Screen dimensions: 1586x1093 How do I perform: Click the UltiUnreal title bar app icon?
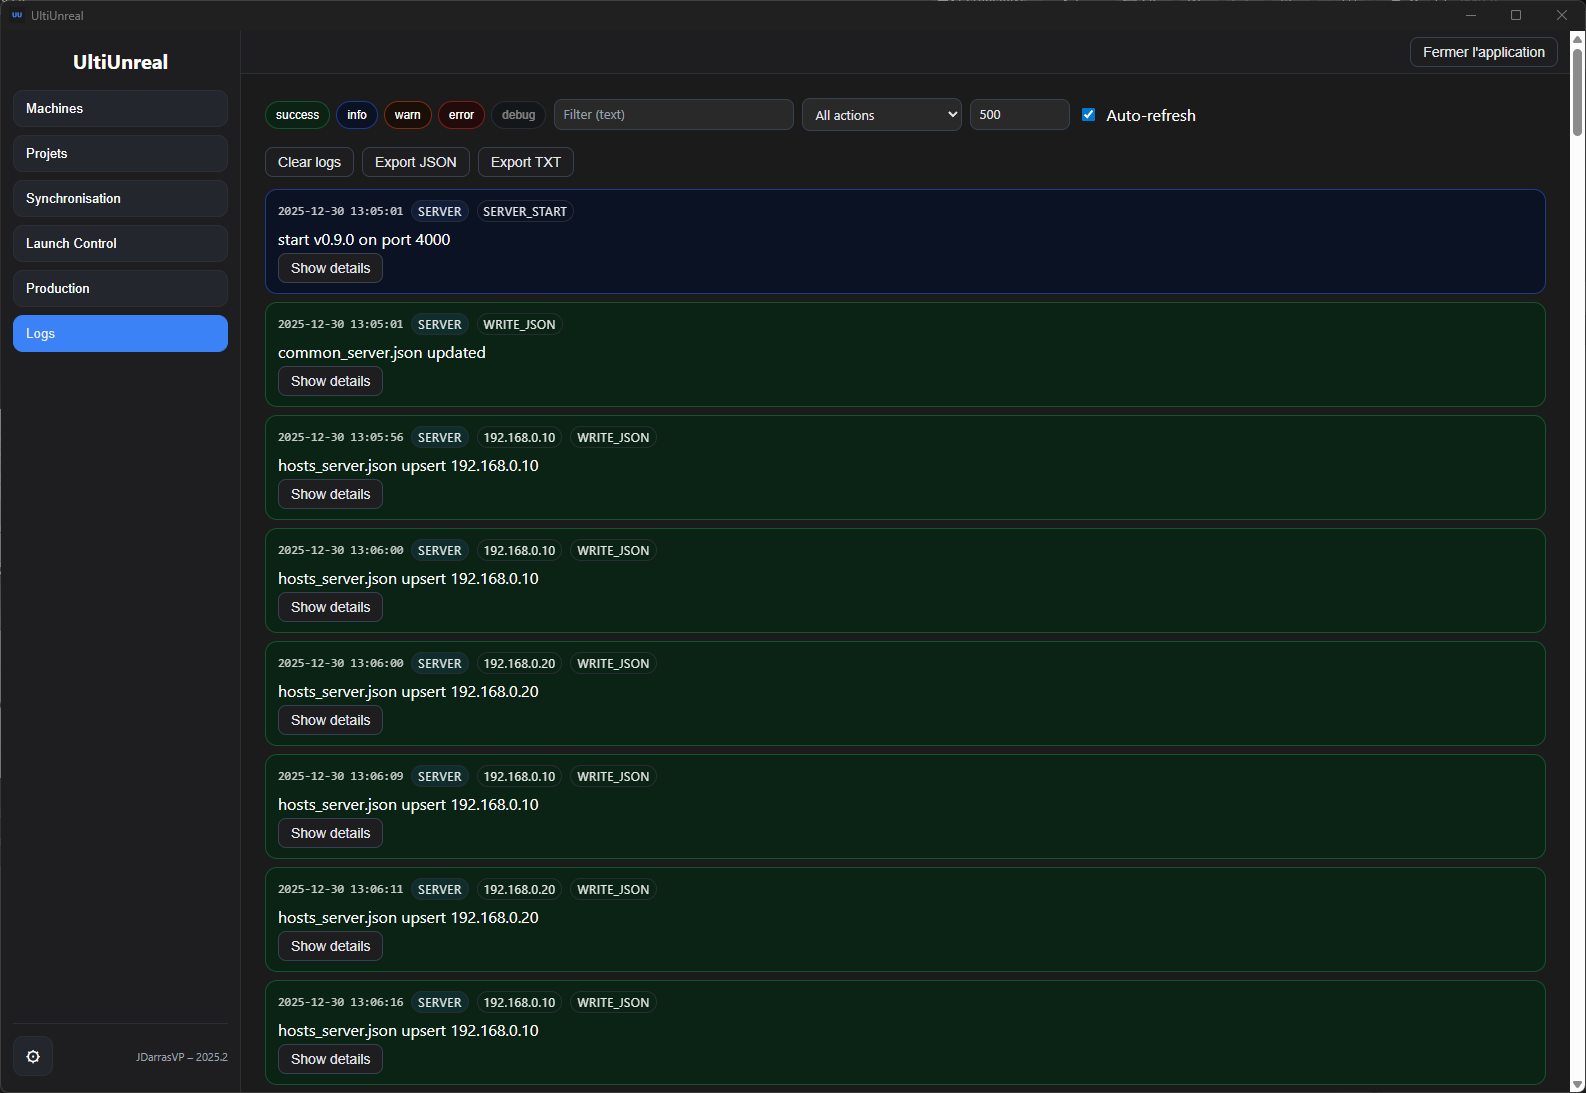click(x=17, y=15)
